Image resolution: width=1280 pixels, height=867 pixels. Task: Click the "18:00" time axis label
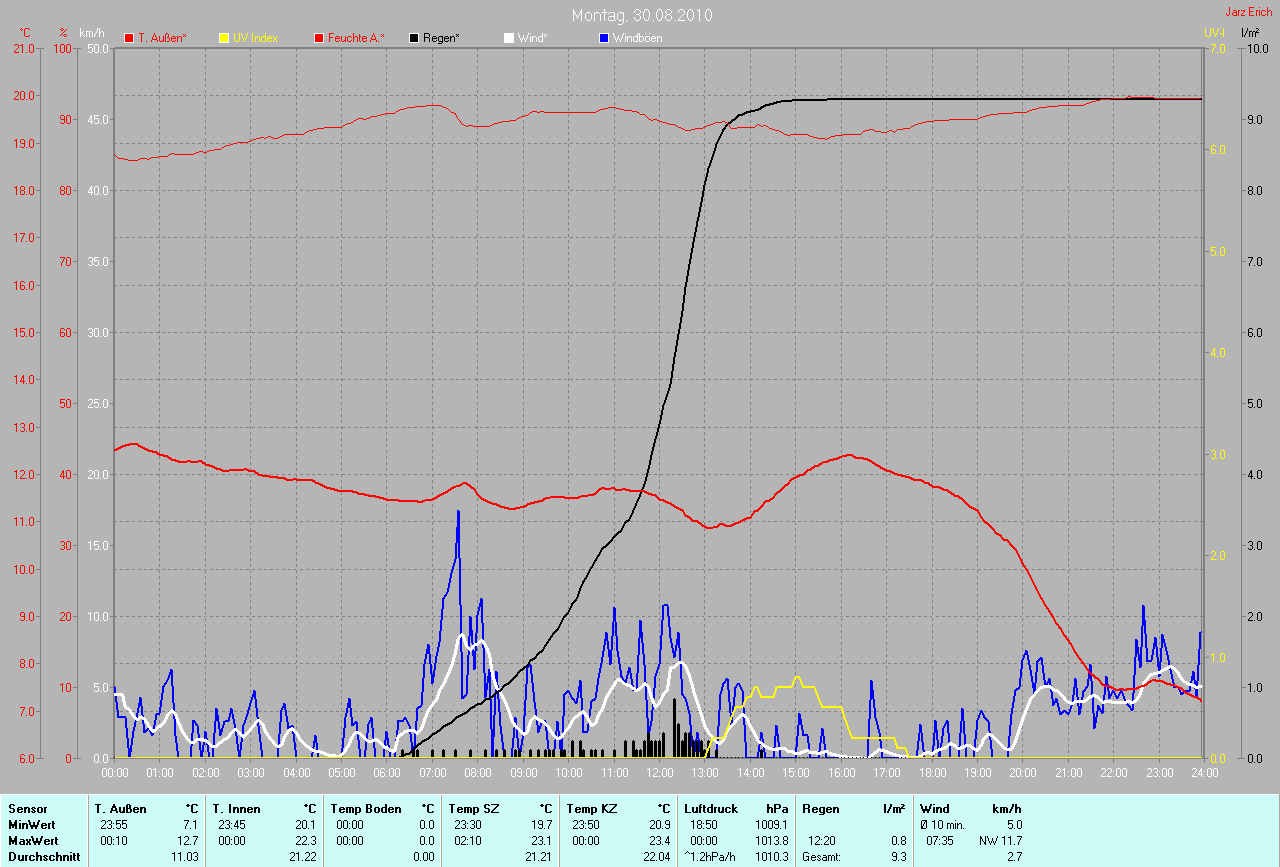(x=932, y=773)
